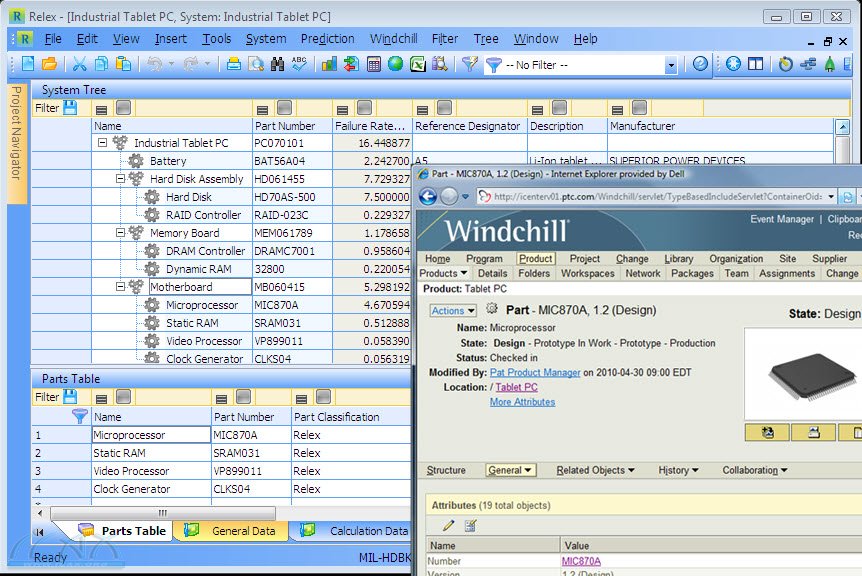This screenshot has width=862, height=576.
Task: Open the calculator icon in toolbar
Action: coord(373,64)
